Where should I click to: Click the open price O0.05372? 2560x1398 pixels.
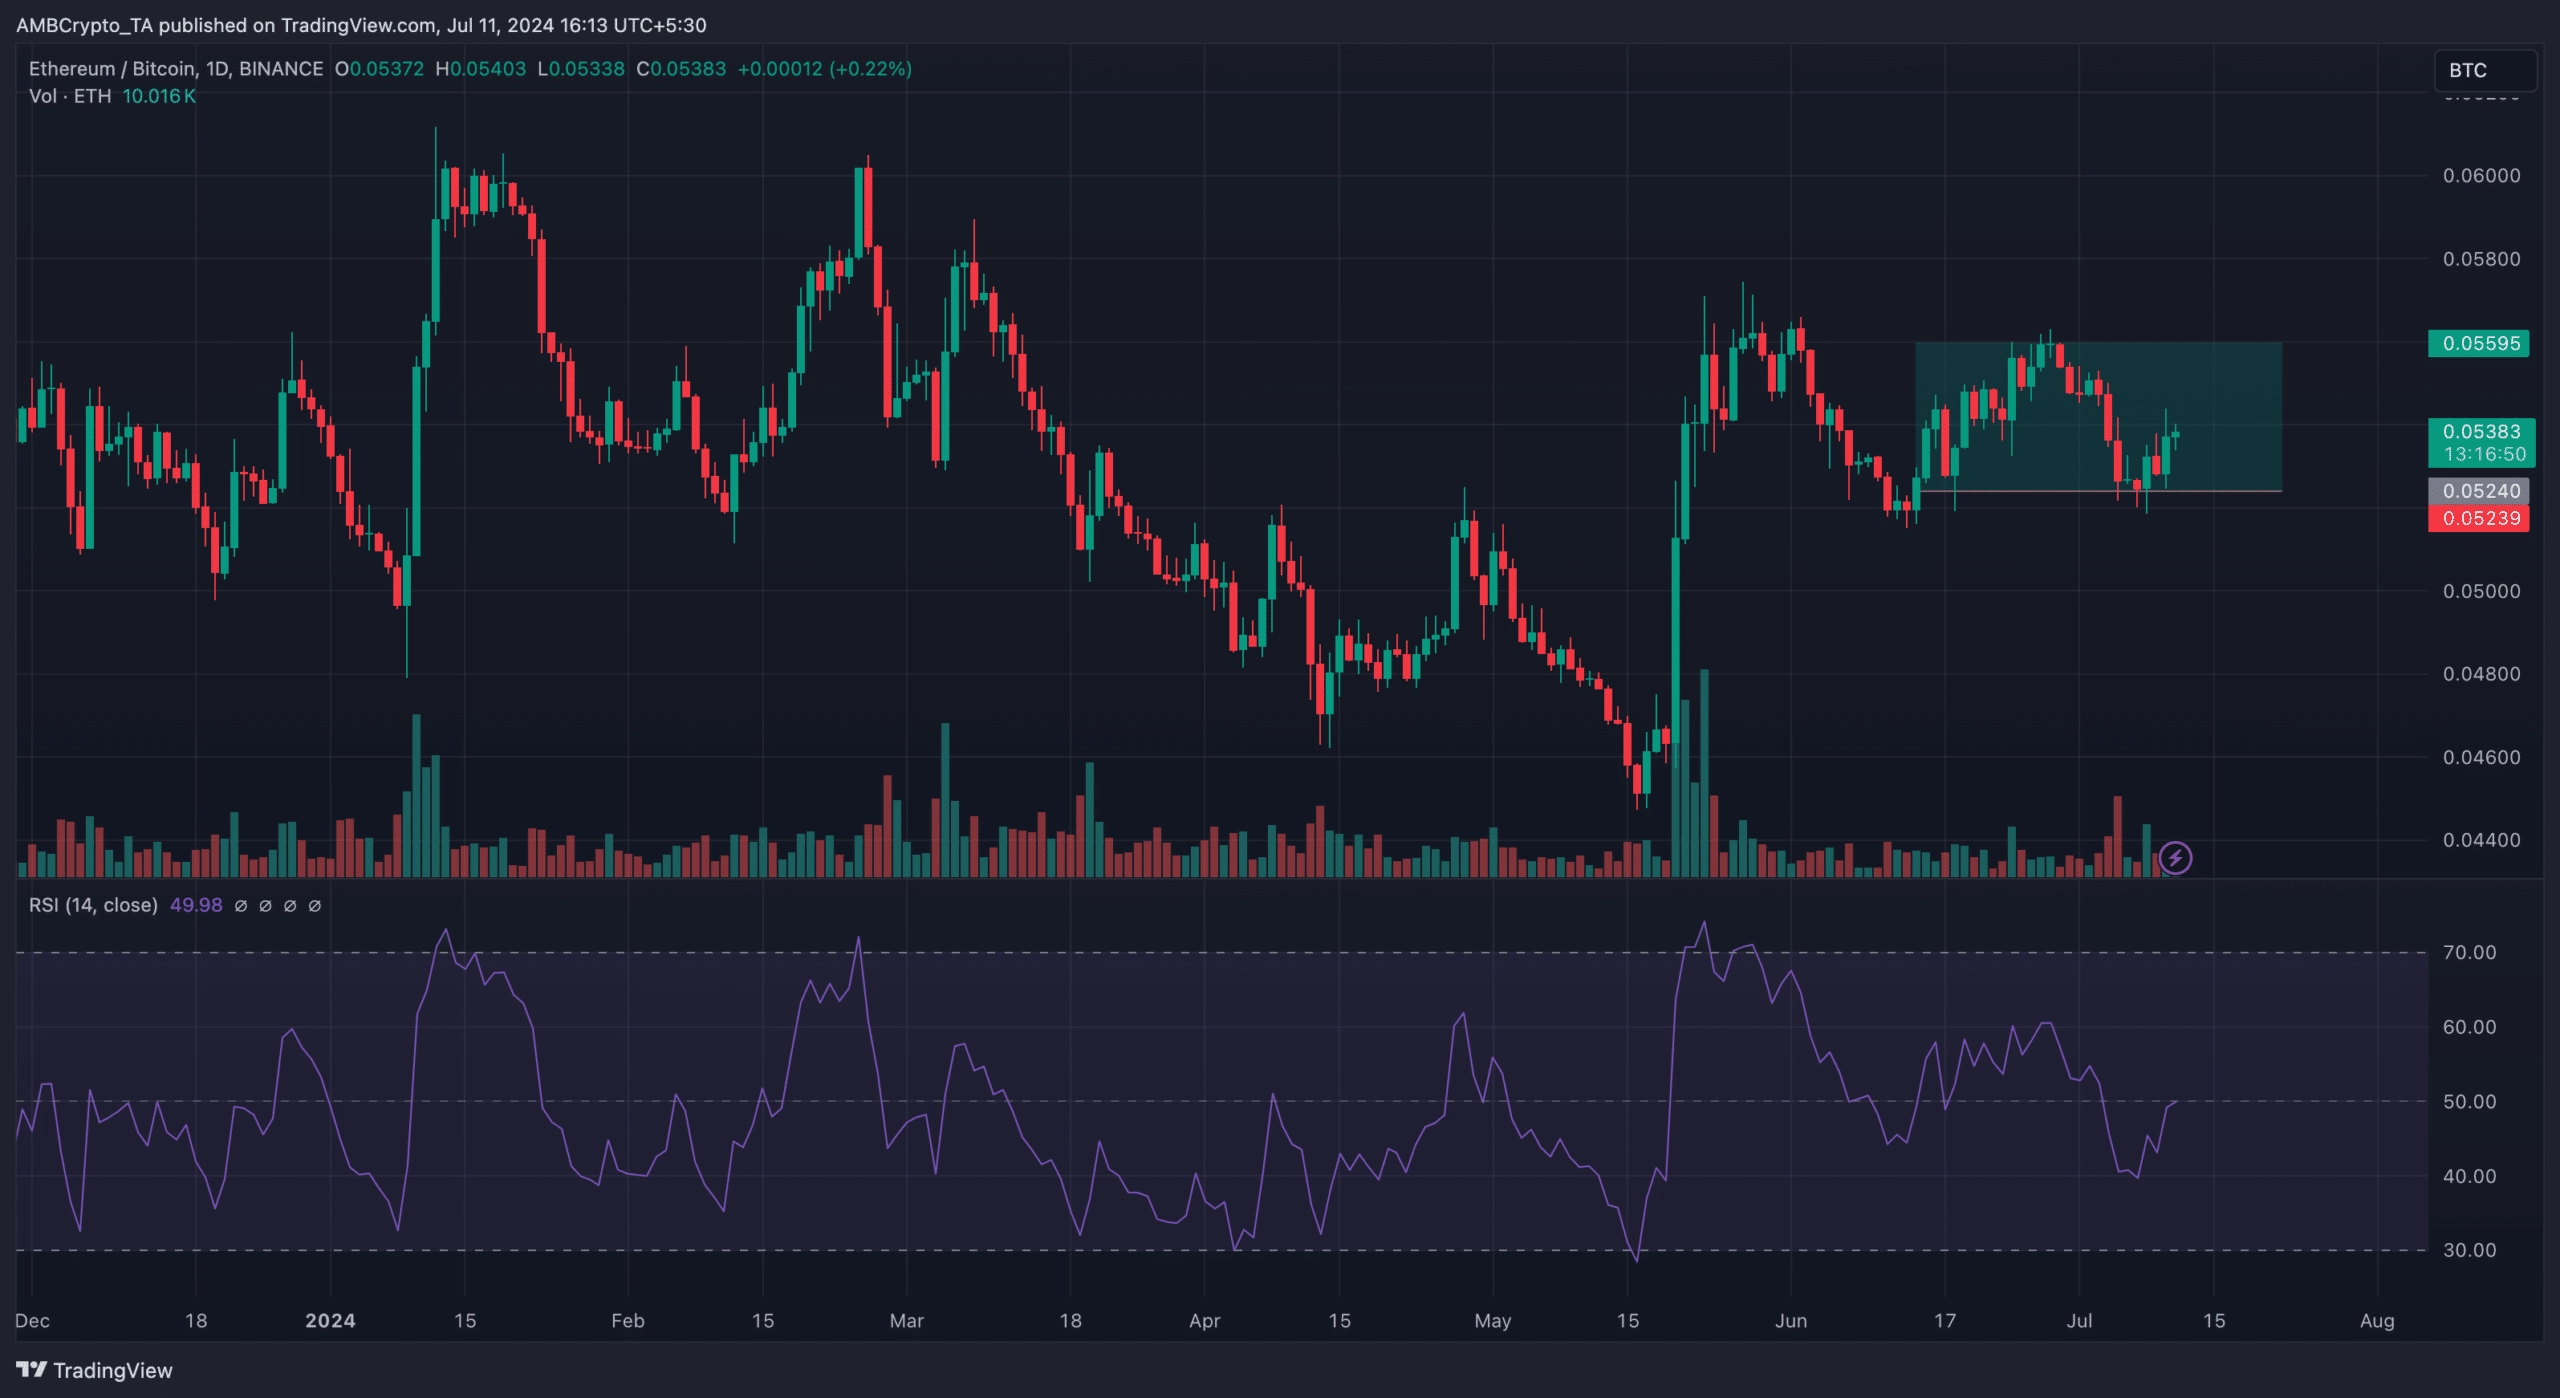tap(379, 69)
